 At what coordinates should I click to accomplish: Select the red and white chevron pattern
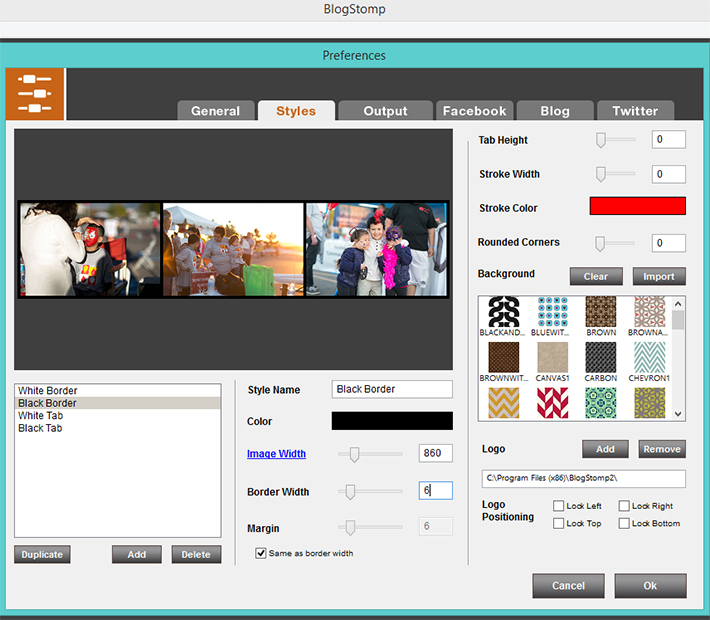tap(552, 403)
